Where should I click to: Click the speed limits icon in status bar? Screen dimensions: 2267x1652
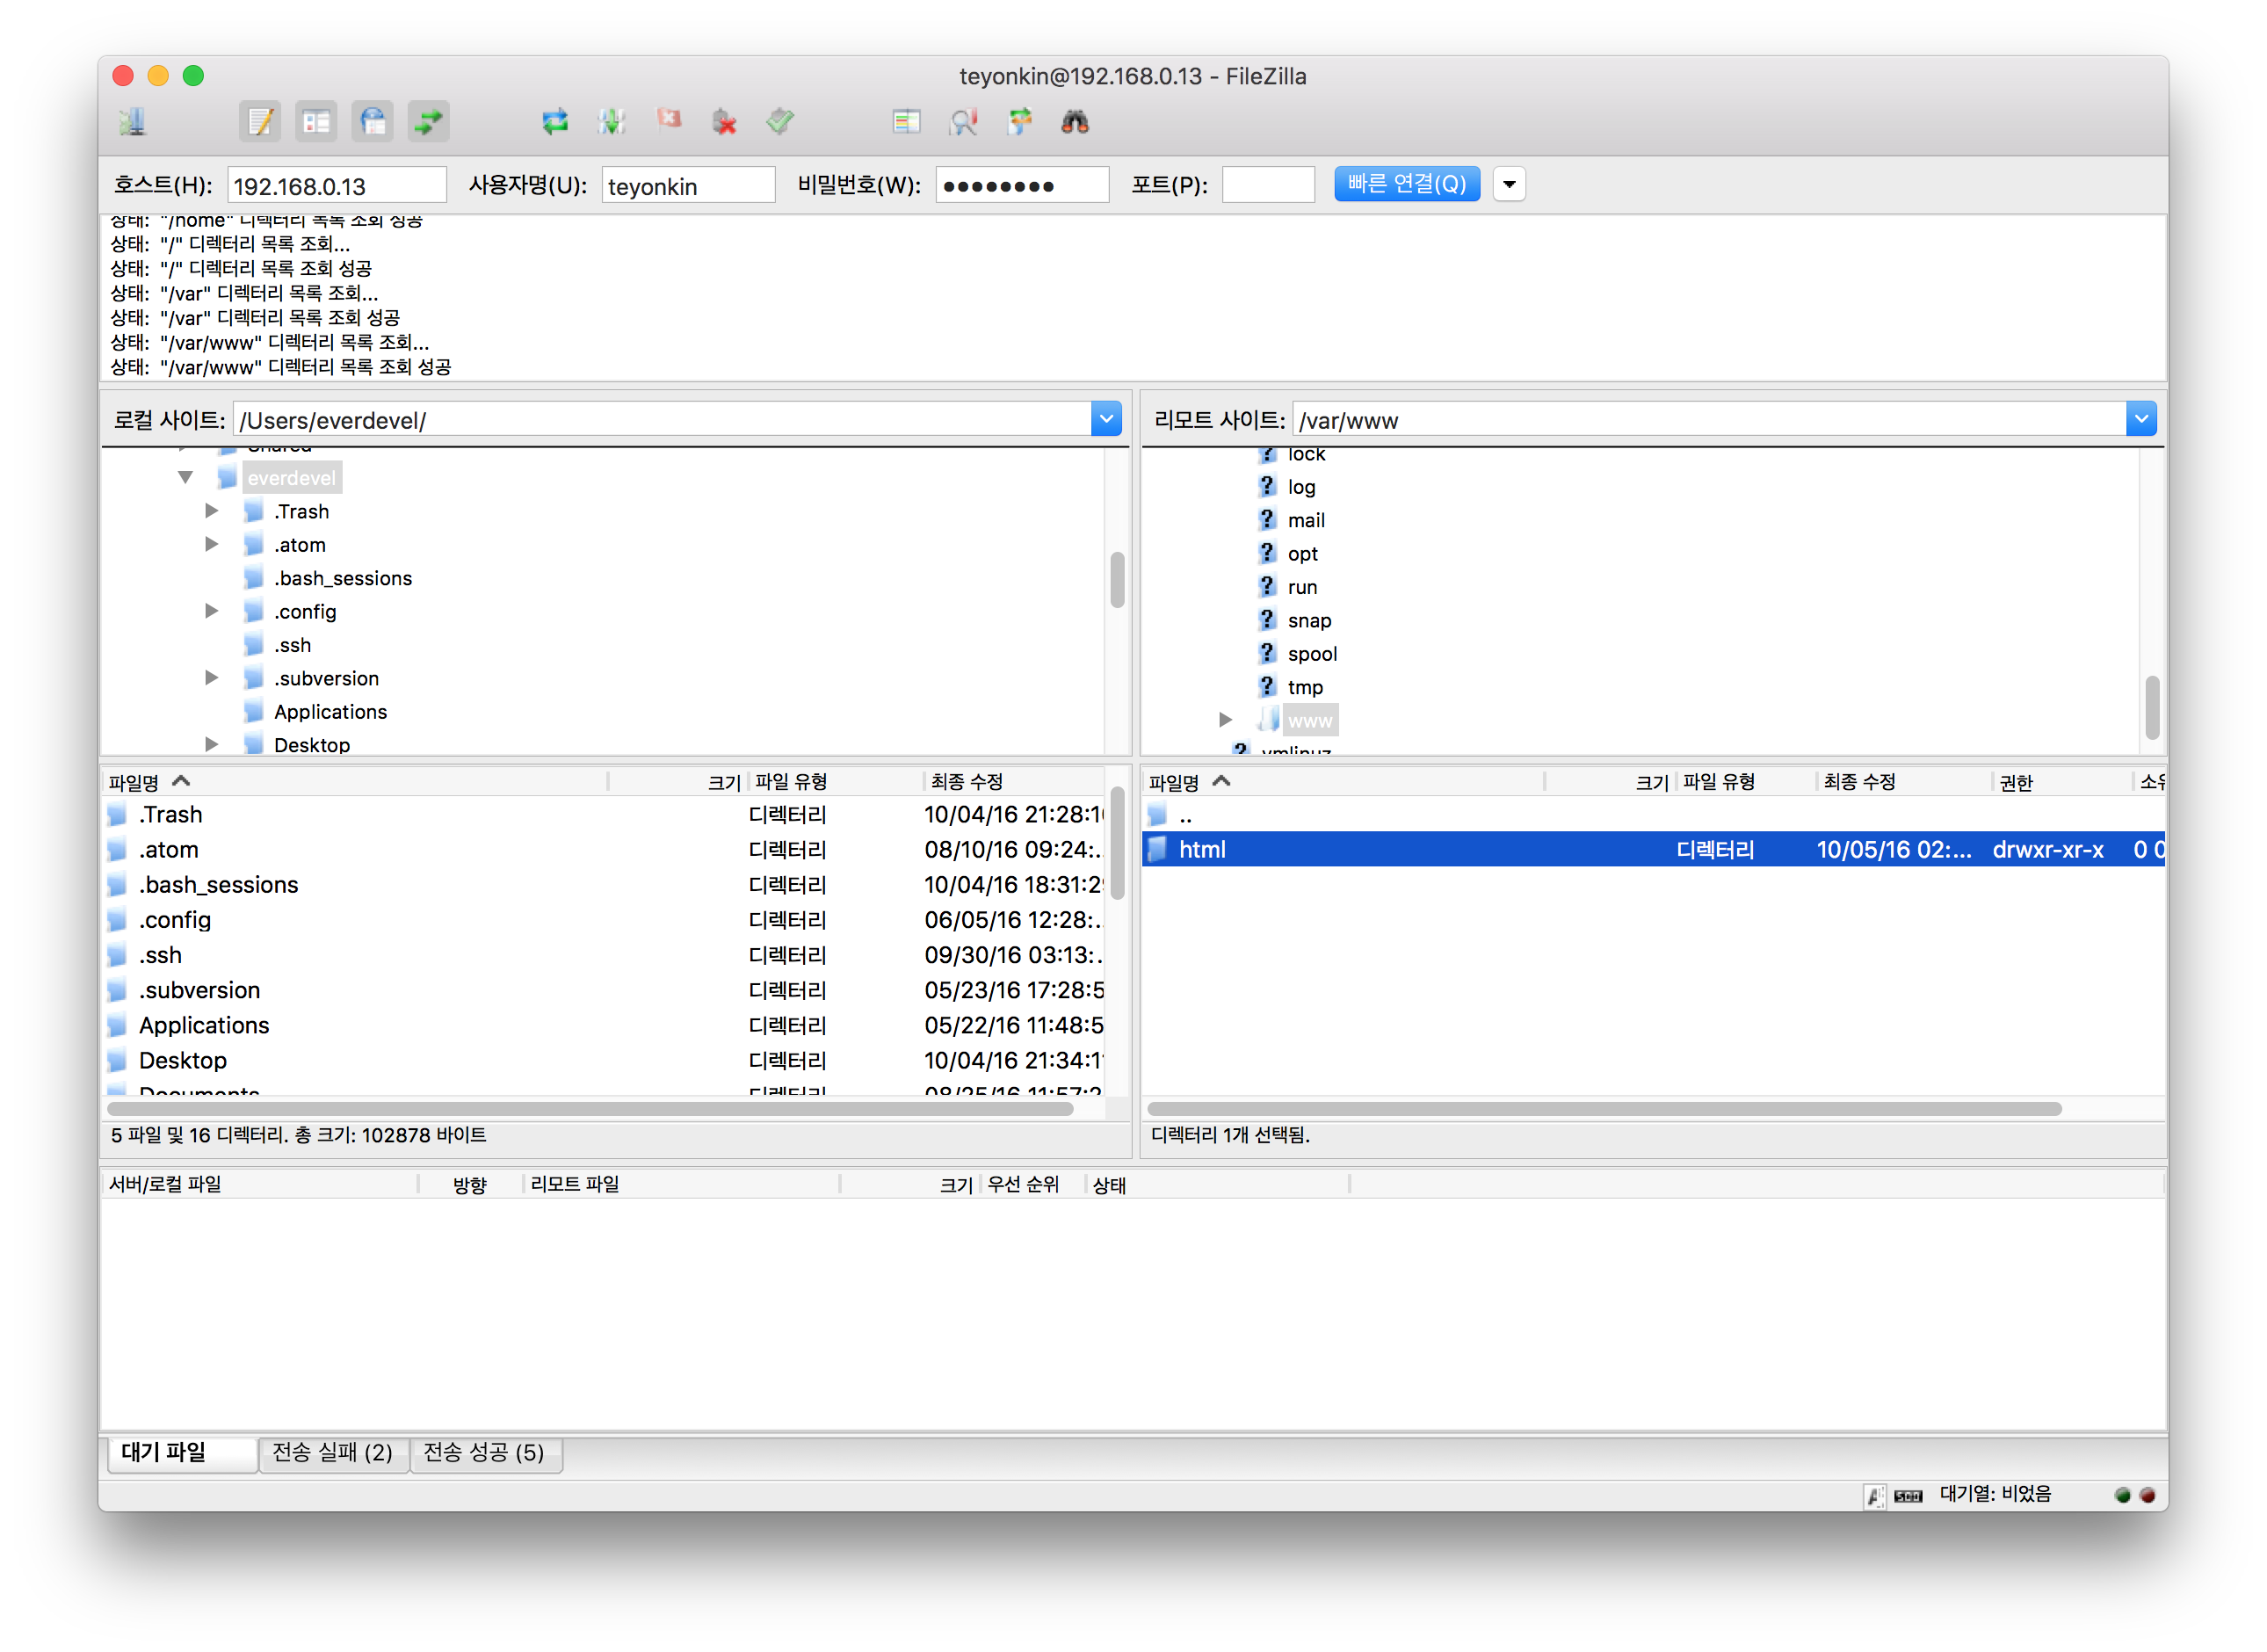click(1908, 1496)
